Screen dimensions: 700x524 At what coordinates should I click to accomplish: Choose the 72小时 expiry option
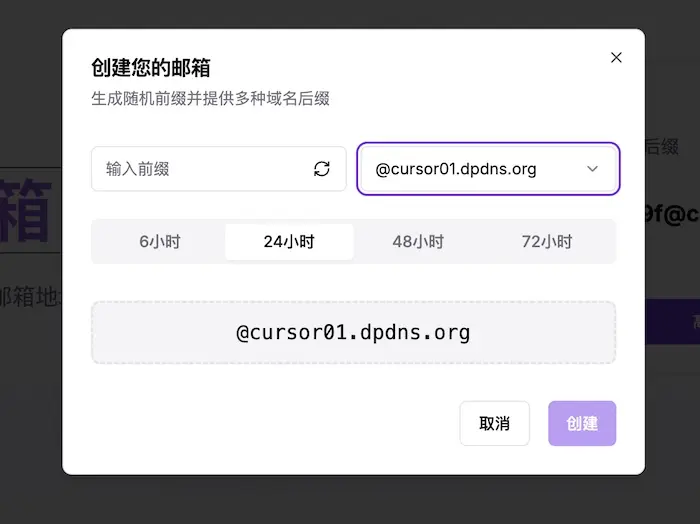click(x=547, y=241)
